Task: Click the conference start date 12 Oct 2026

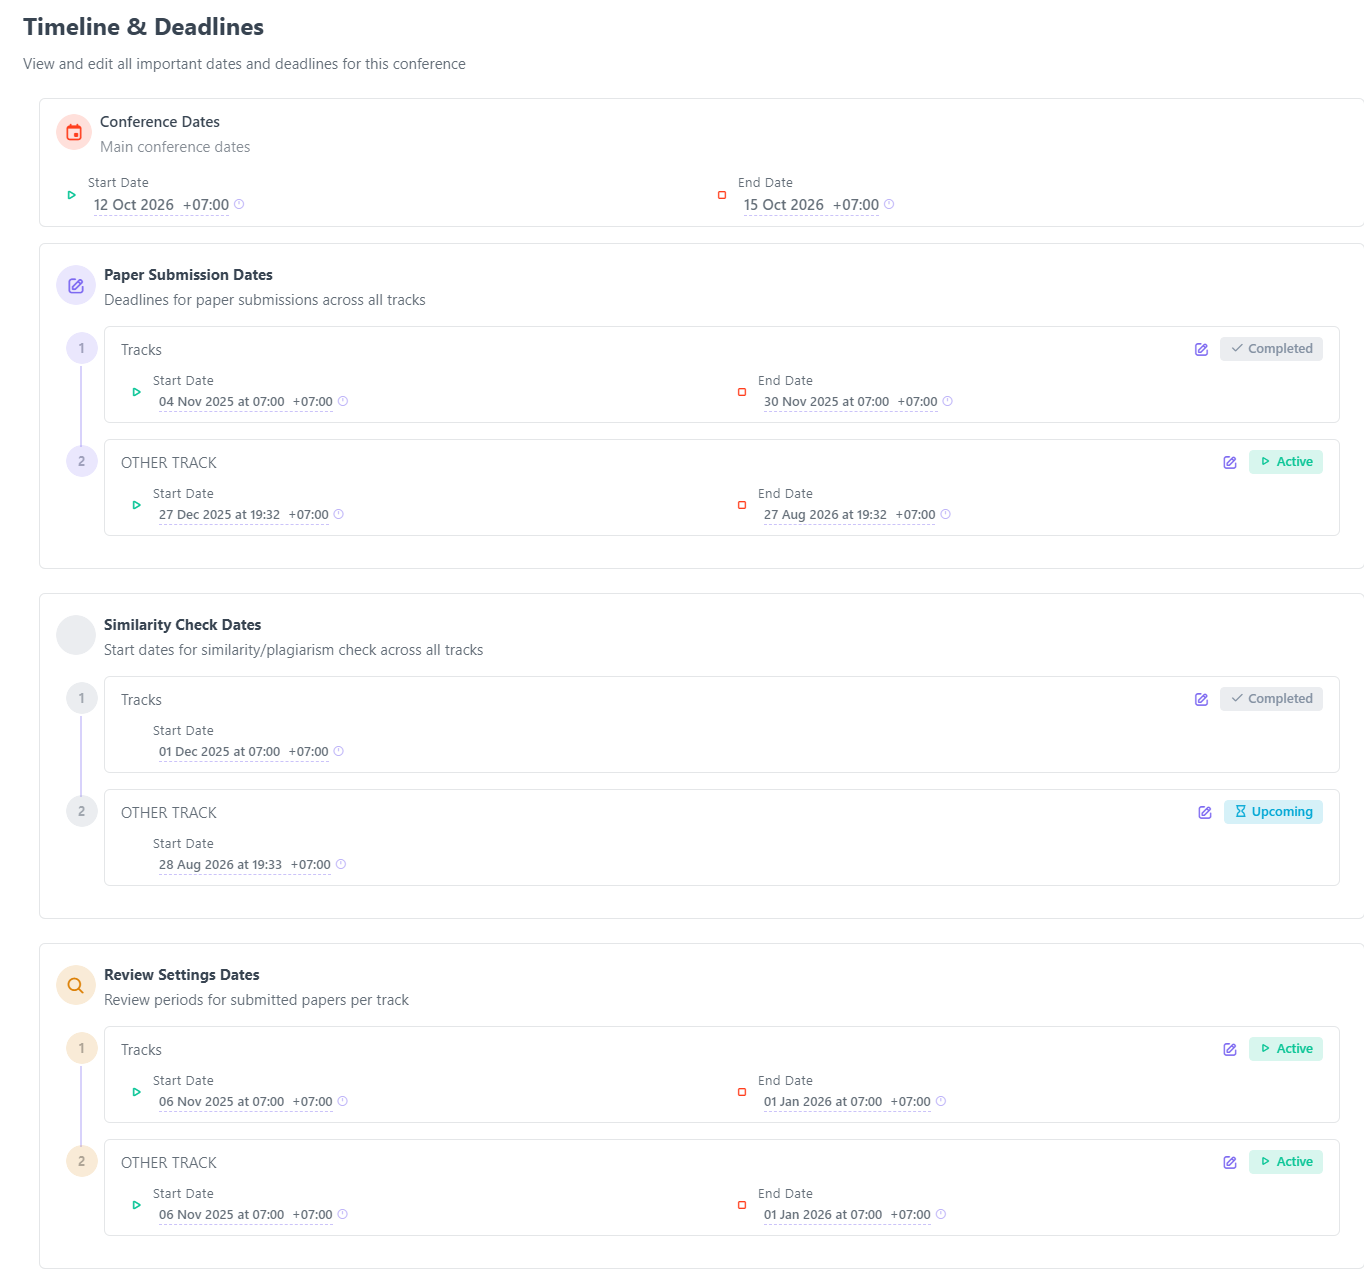Action: click(134, 205)
